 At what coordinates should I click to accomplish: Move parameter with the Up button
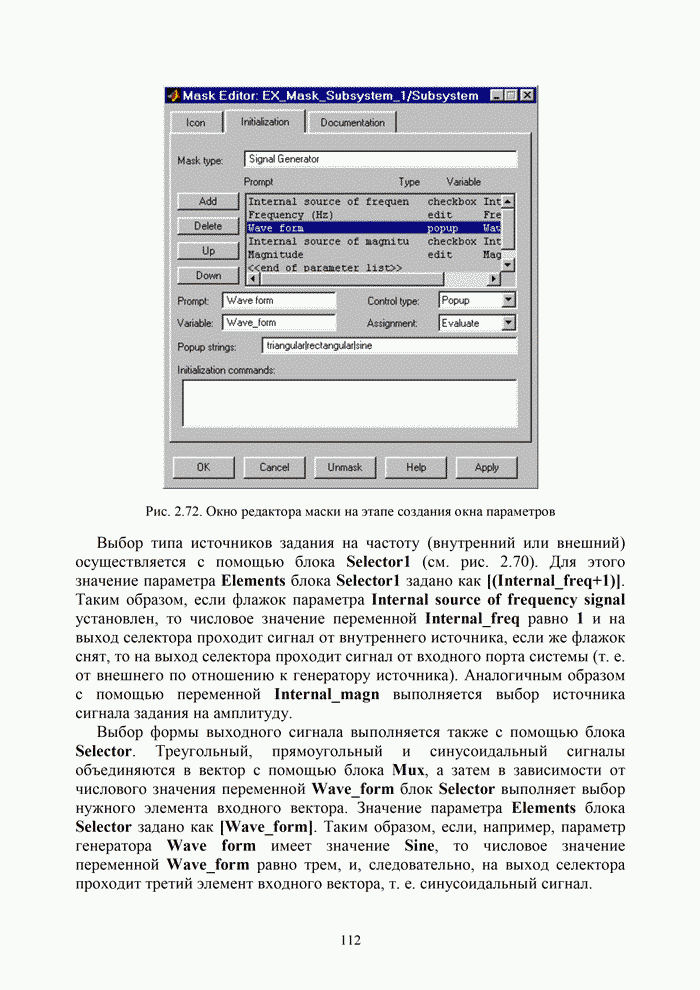pyautogui.click(x=208, y=251)
